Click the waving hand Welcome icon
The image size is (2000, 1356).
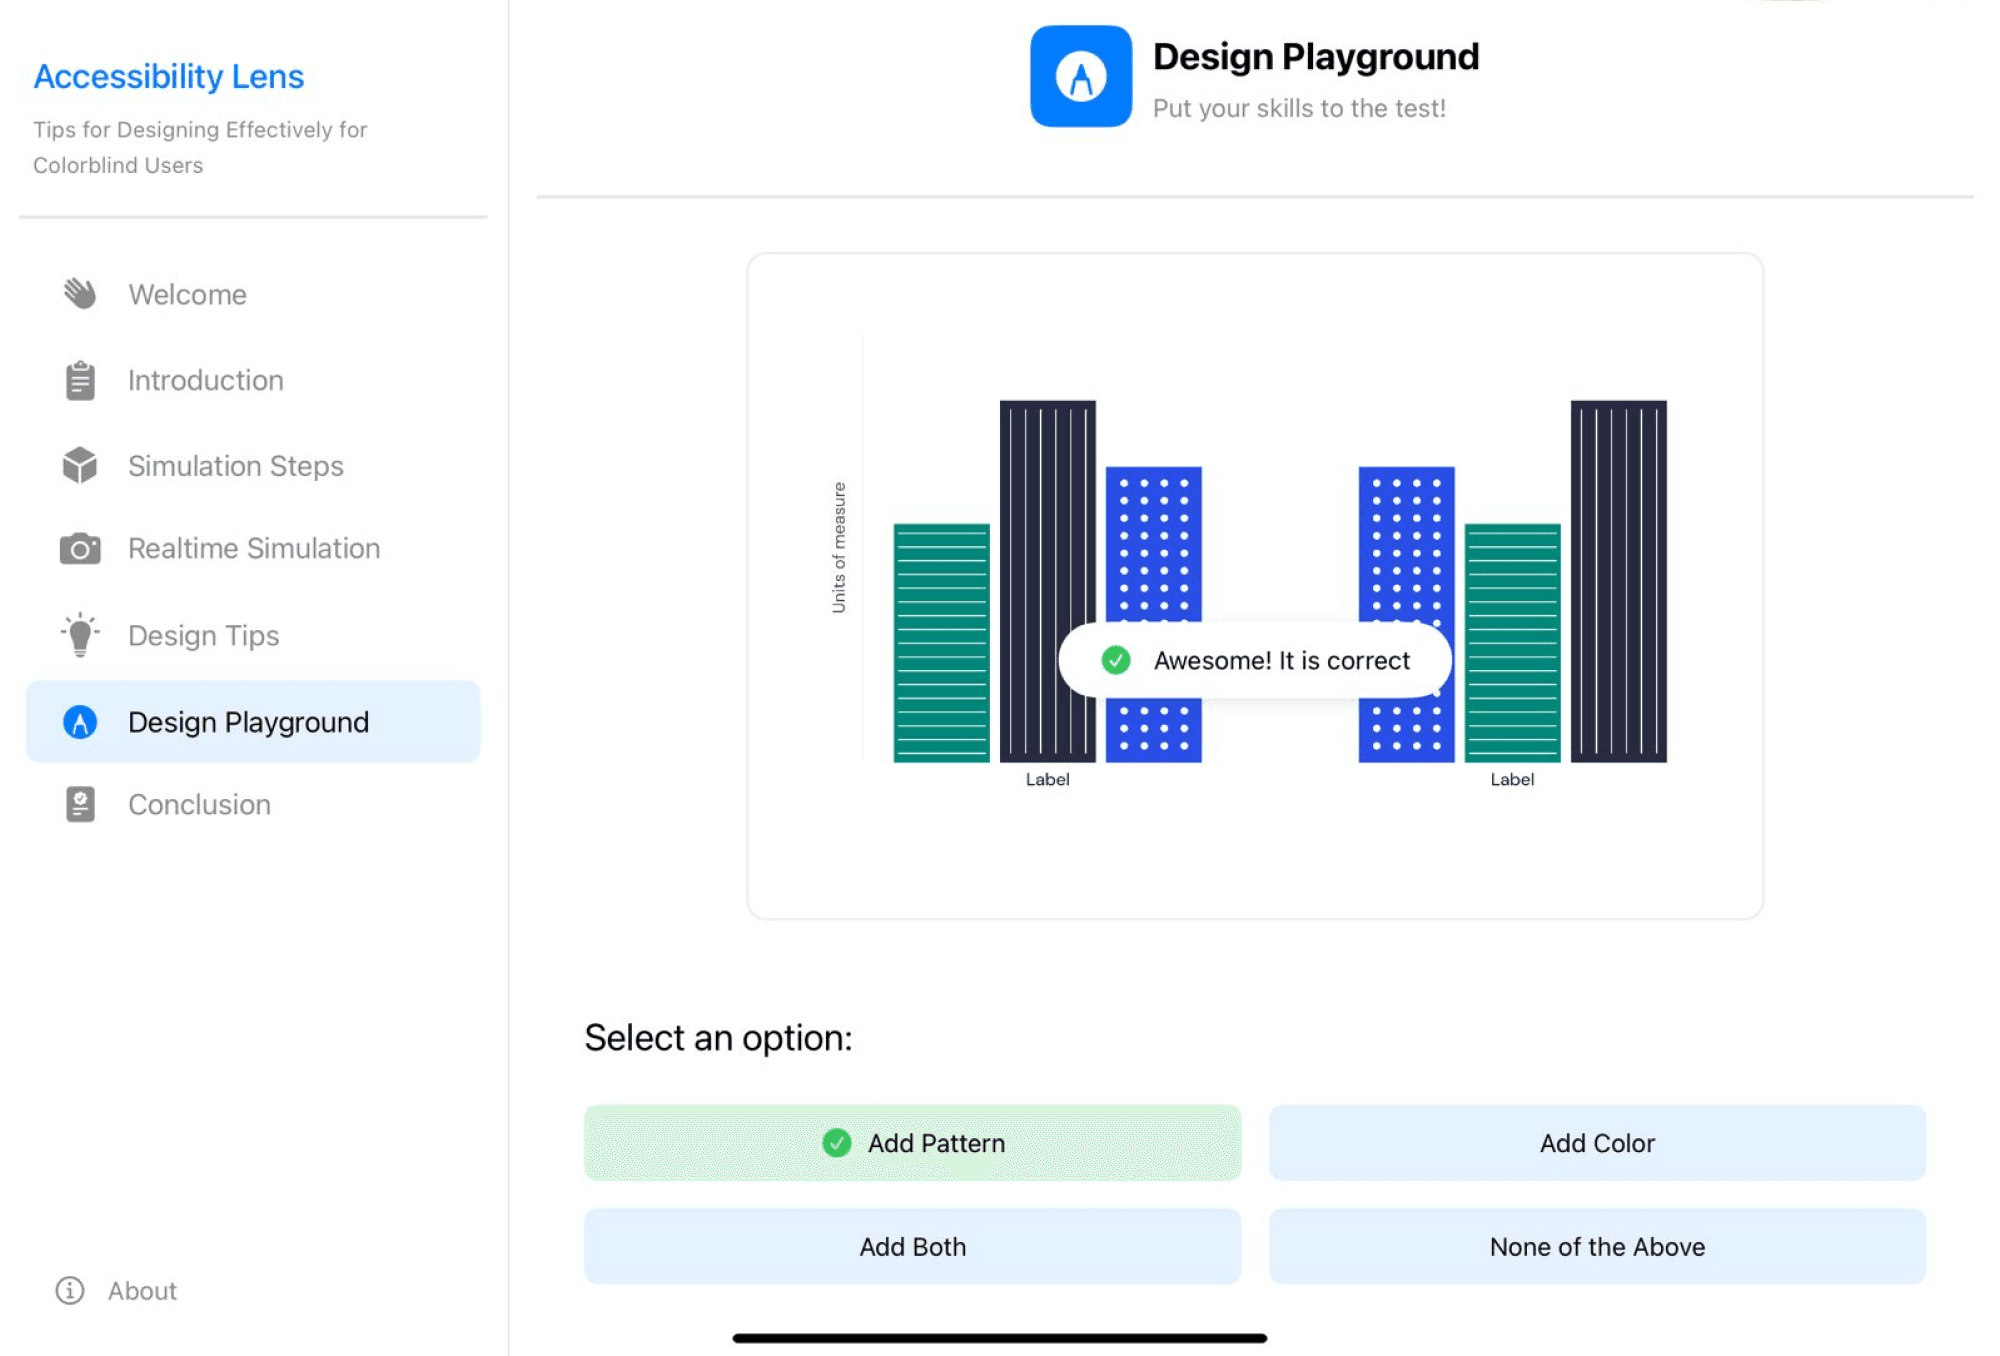tap(80, 294)
